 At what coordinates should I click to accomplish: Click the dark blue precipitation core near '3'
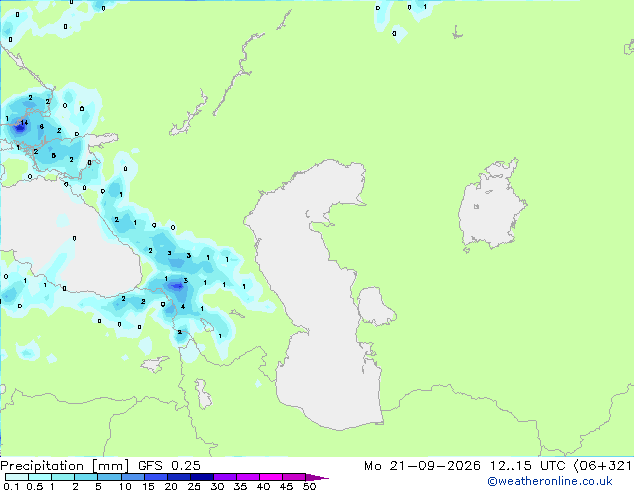tap(177, 286)
